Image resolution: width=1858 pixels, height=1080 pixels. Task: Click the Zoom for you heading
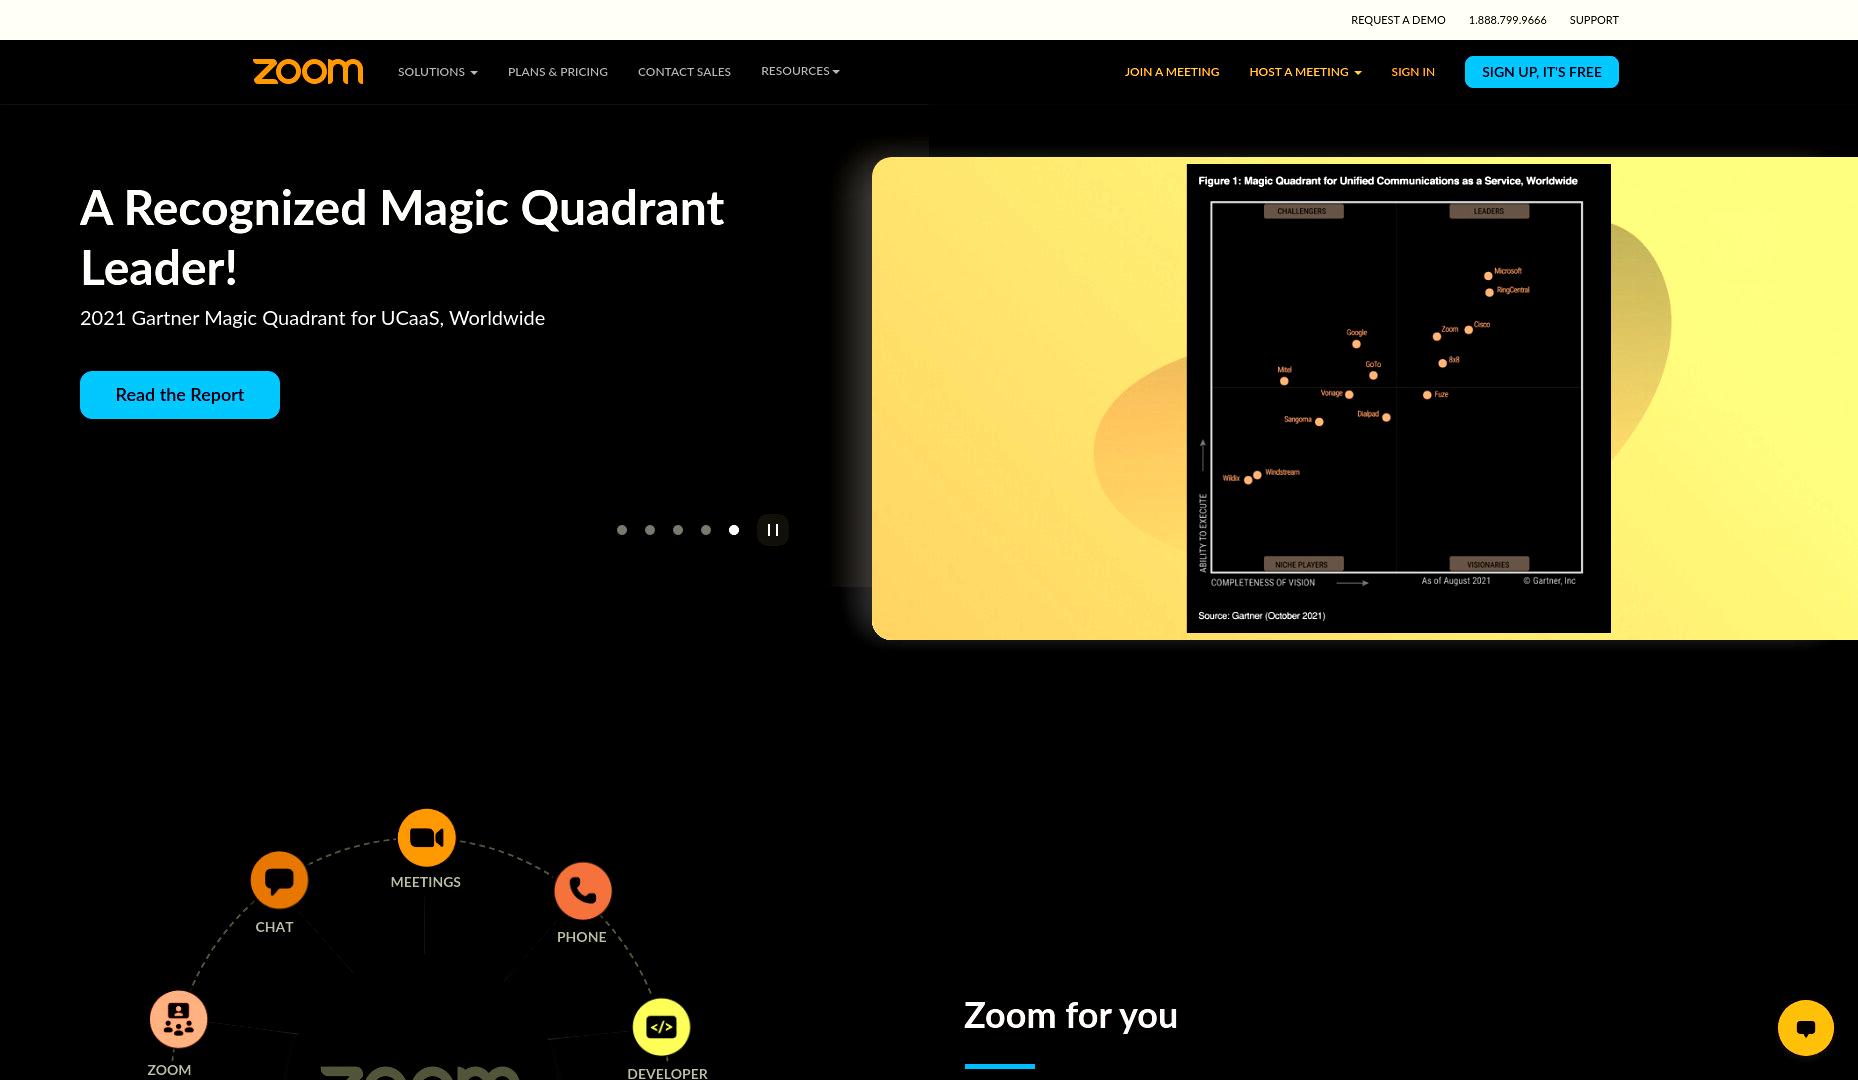1071,1016
